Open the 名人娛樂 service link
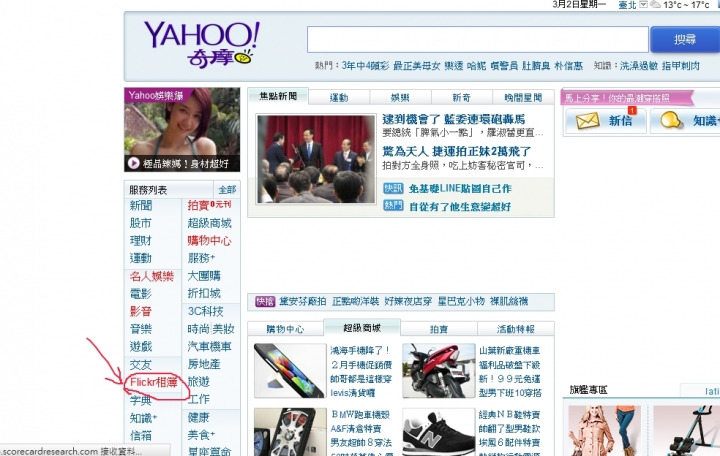720x456 pixels. coord(152,276)
